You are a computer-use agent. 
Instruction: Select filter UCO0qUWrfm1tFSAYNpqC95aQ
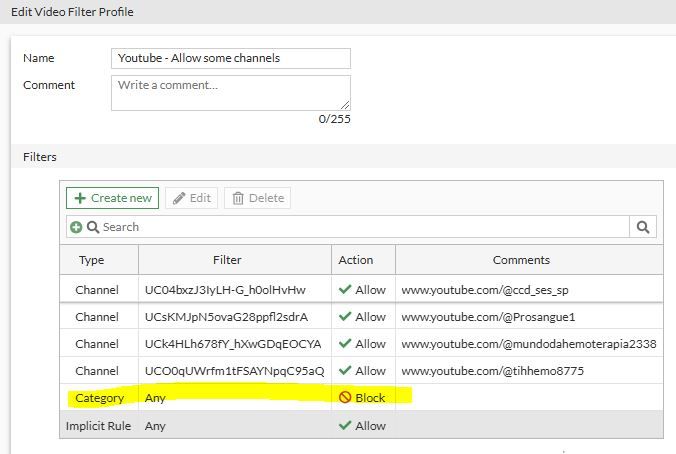[235, 371]
